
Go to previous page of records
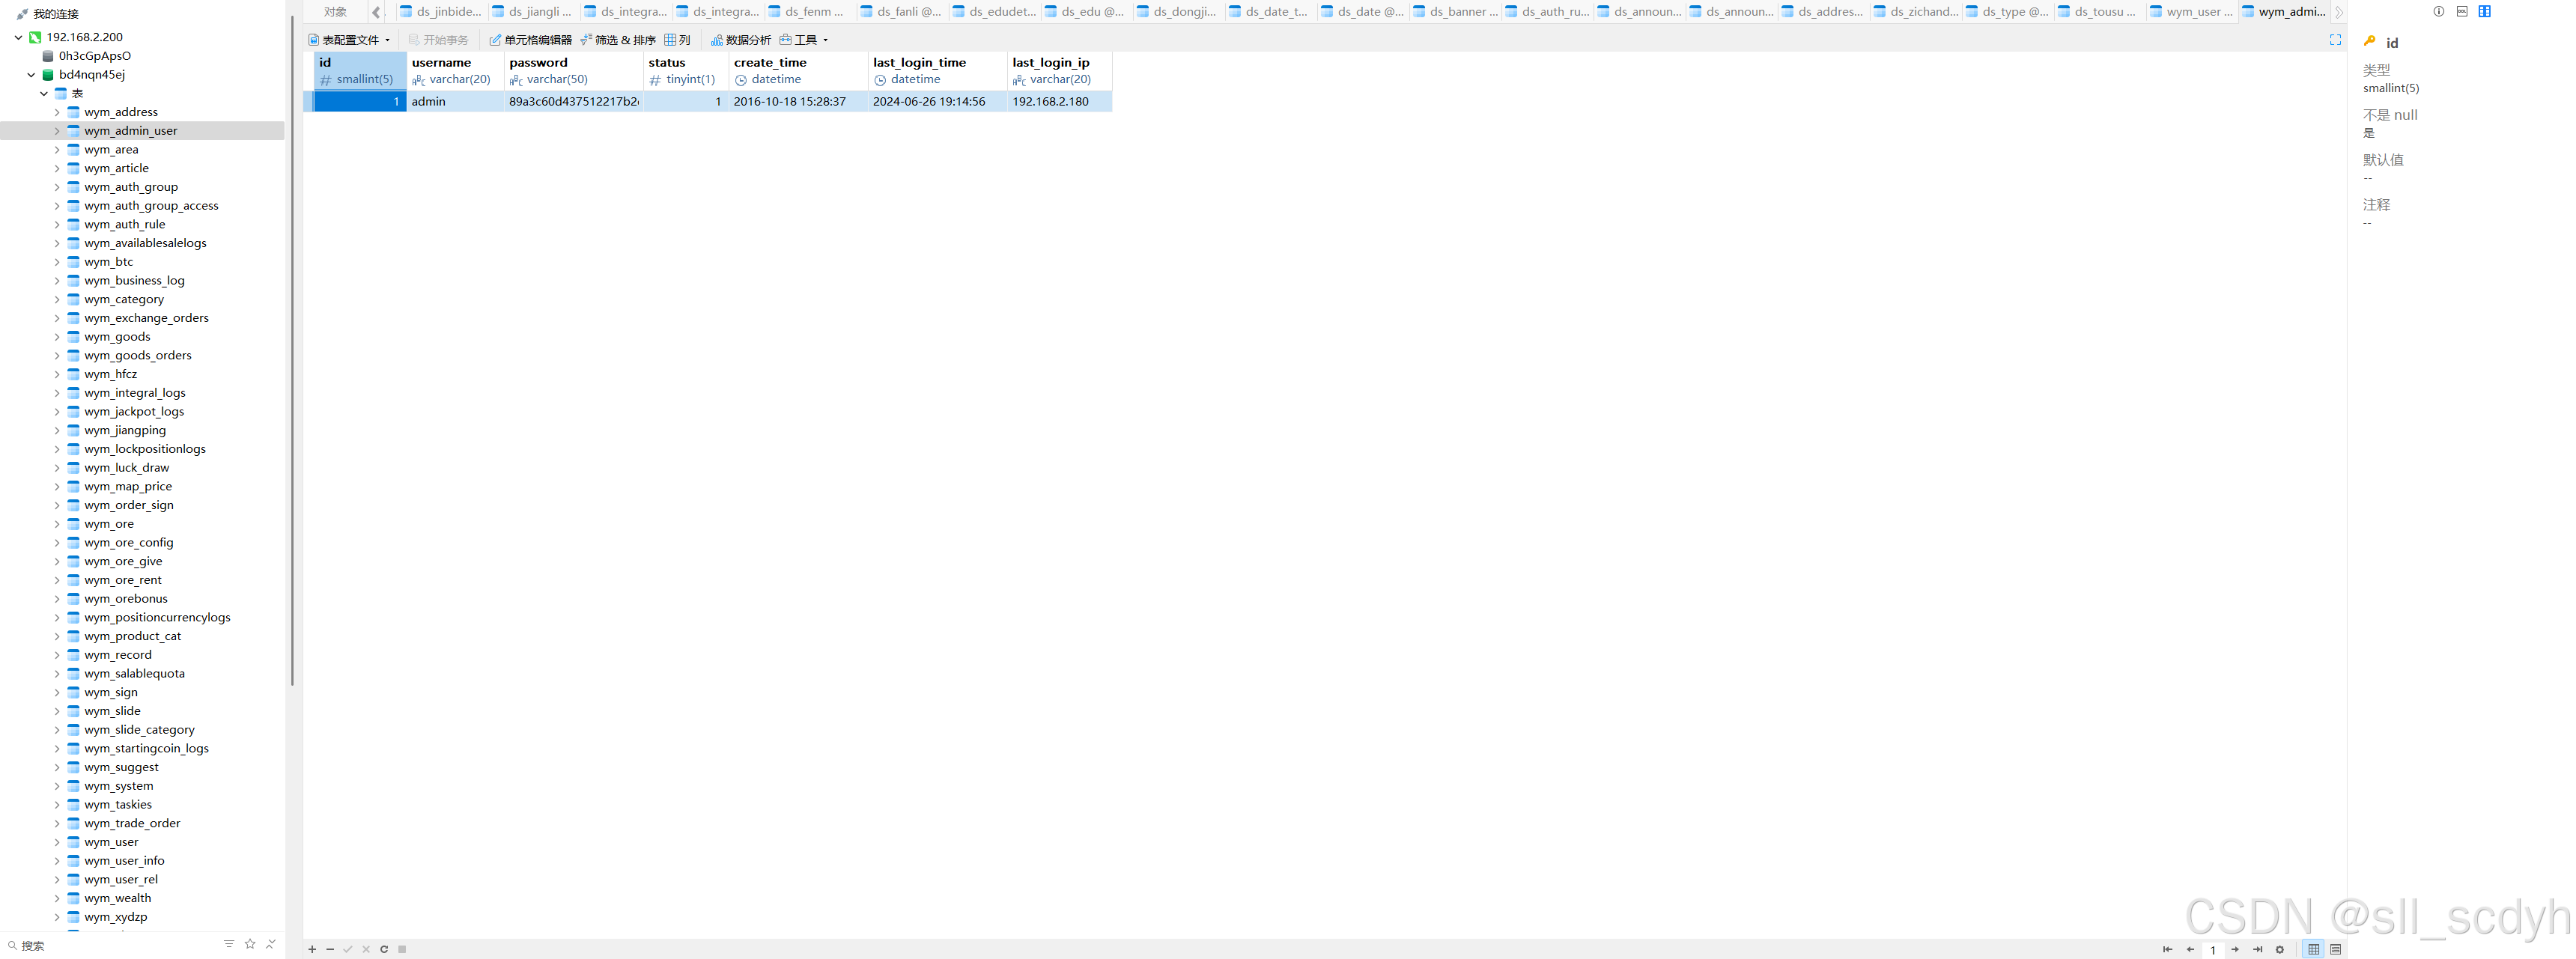2190,949
